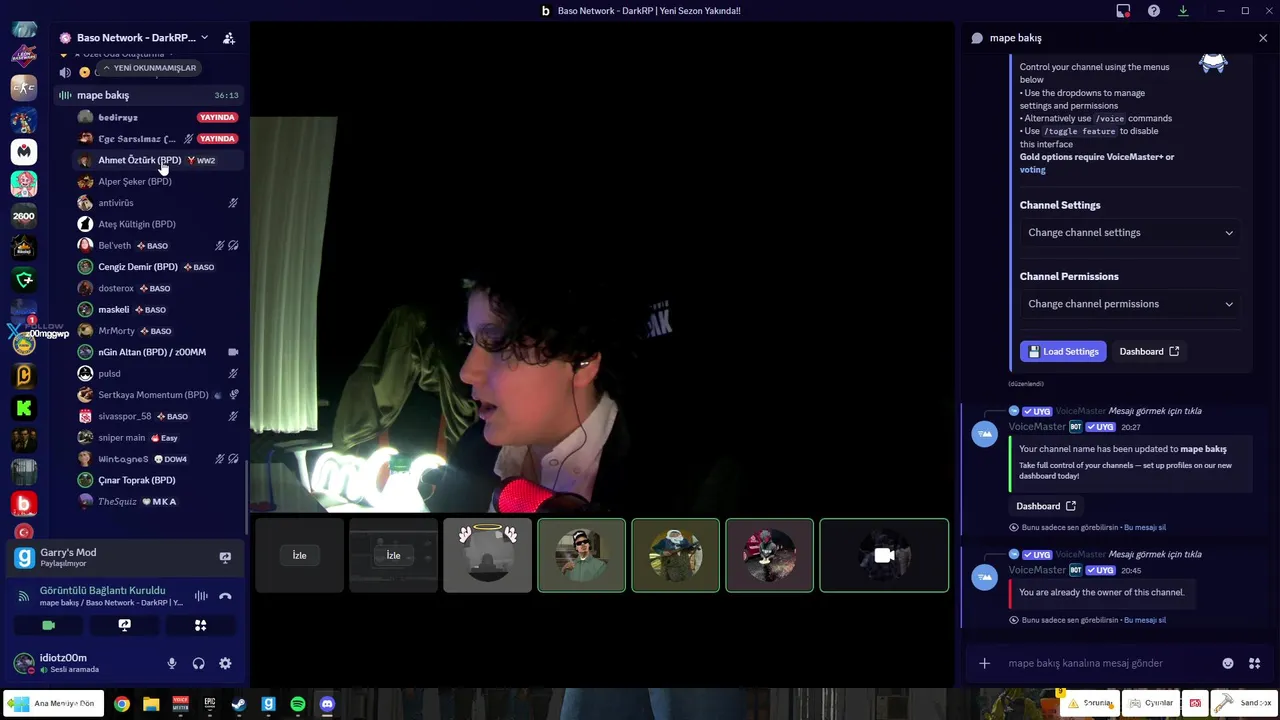Follow the voting link in bot message
The height and width of the screenshot is (720, 1280).
[x=1032, y=170]
